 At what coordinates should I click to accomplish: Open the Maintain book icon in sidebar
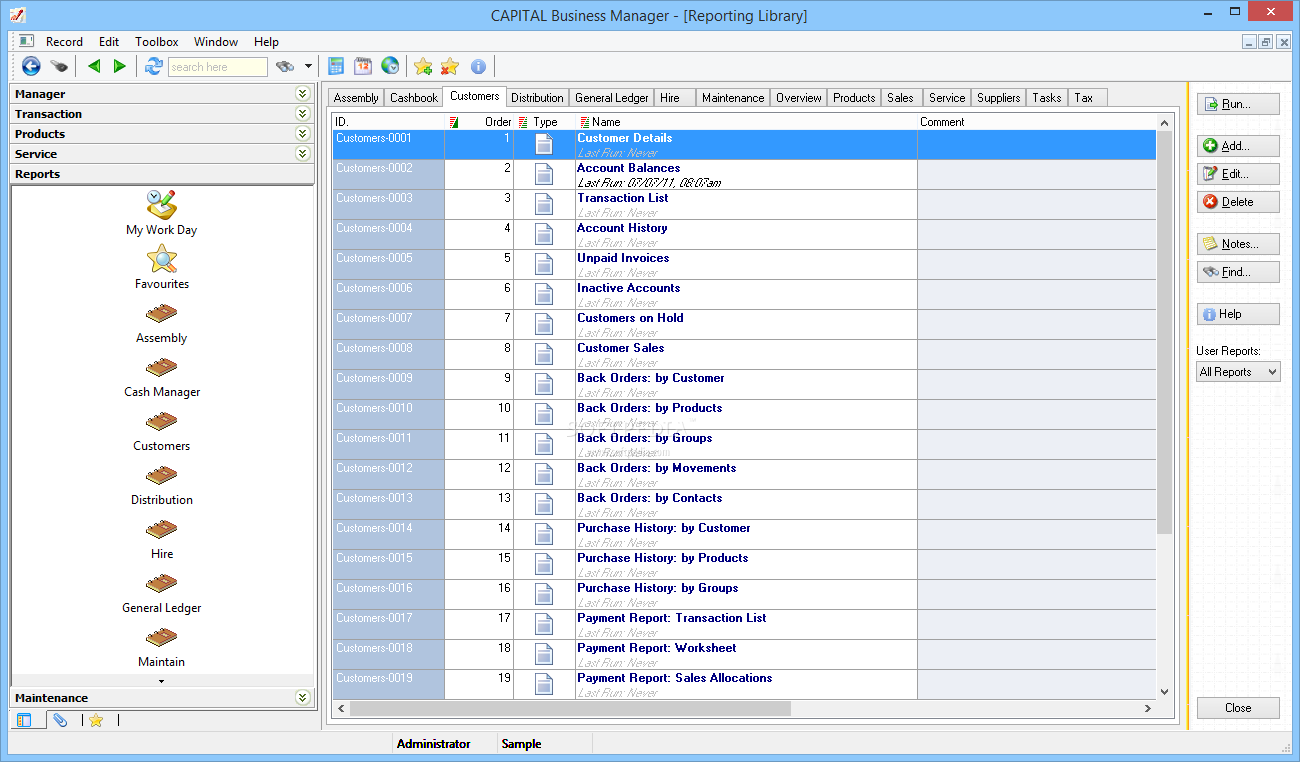(x=161, y=639)
